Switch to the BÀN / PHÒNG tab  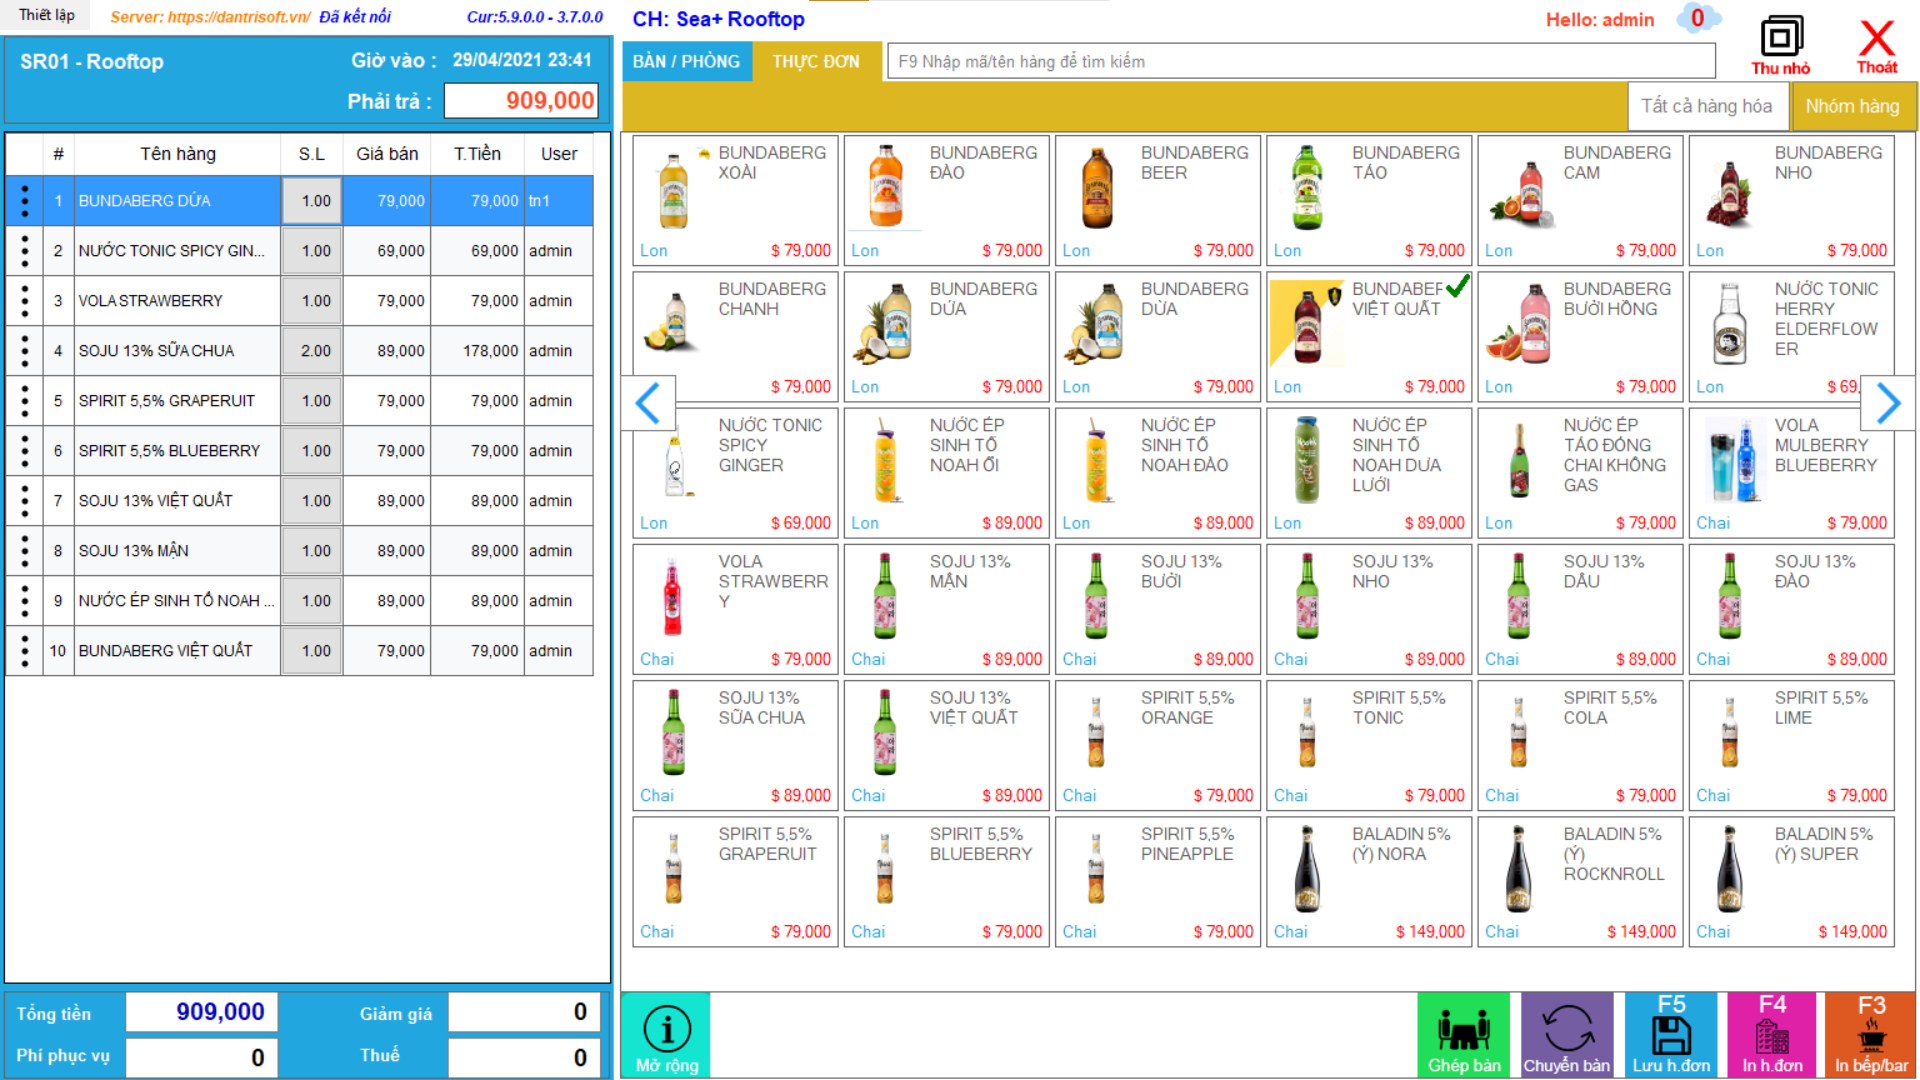point(686,61)
